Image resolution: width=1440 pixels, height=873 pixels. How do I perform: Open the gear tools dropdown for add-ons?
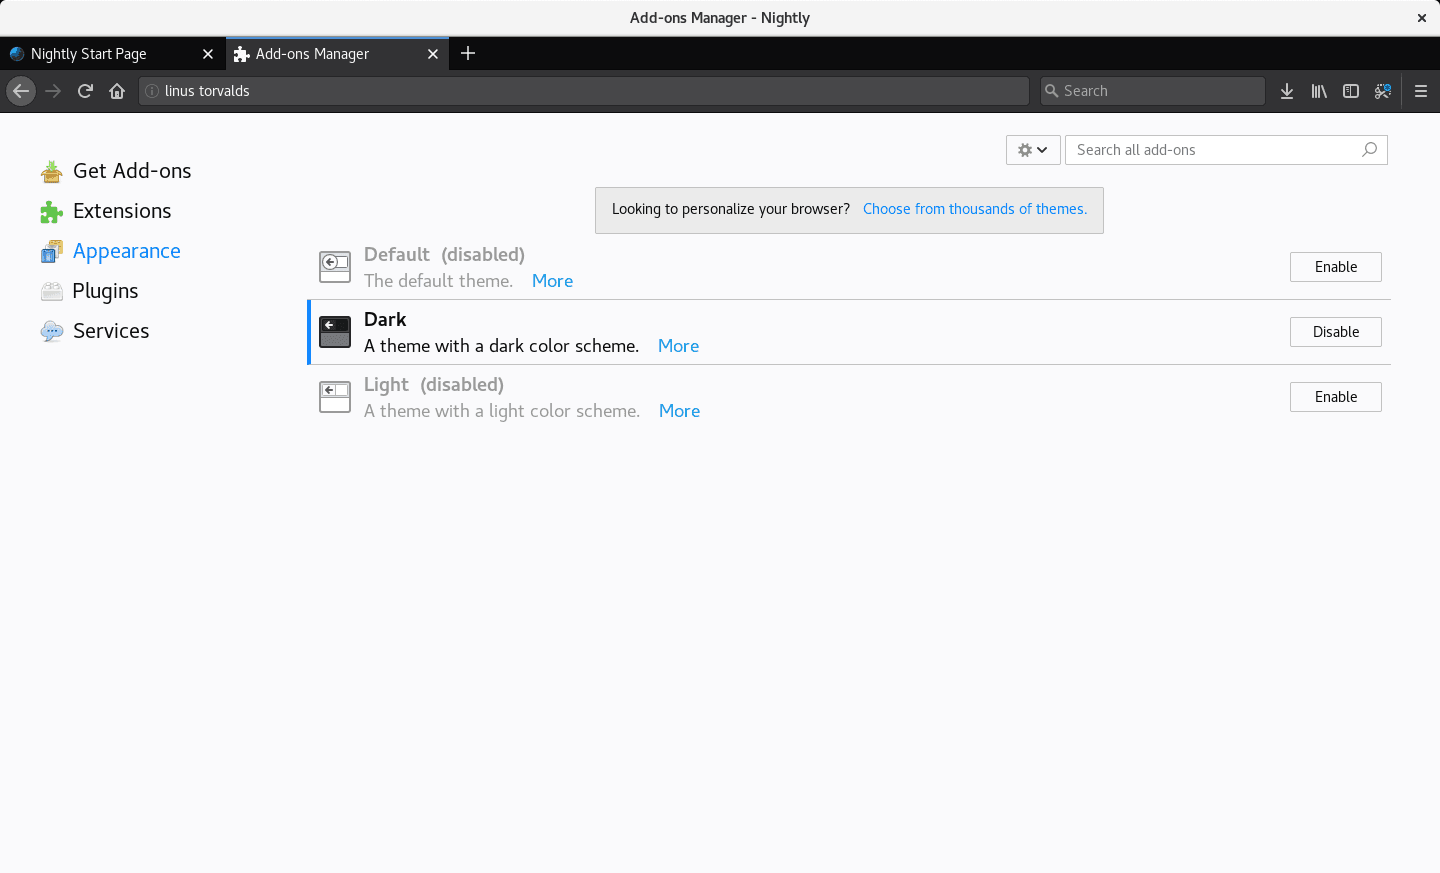point(1033,150)
